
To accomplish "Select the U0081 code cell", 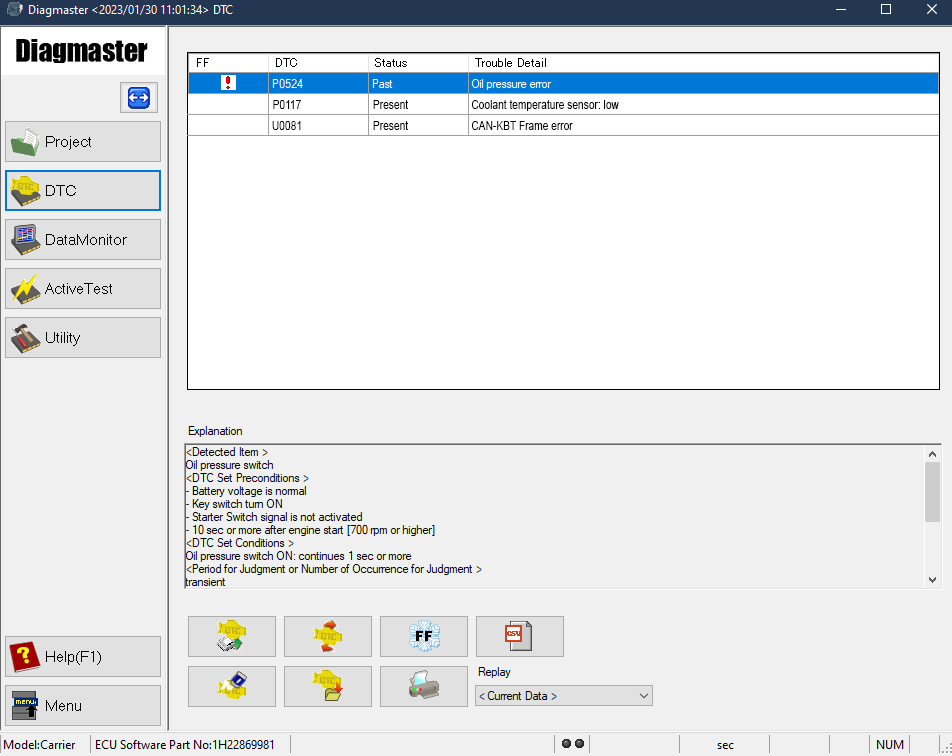I will (319, 126).
